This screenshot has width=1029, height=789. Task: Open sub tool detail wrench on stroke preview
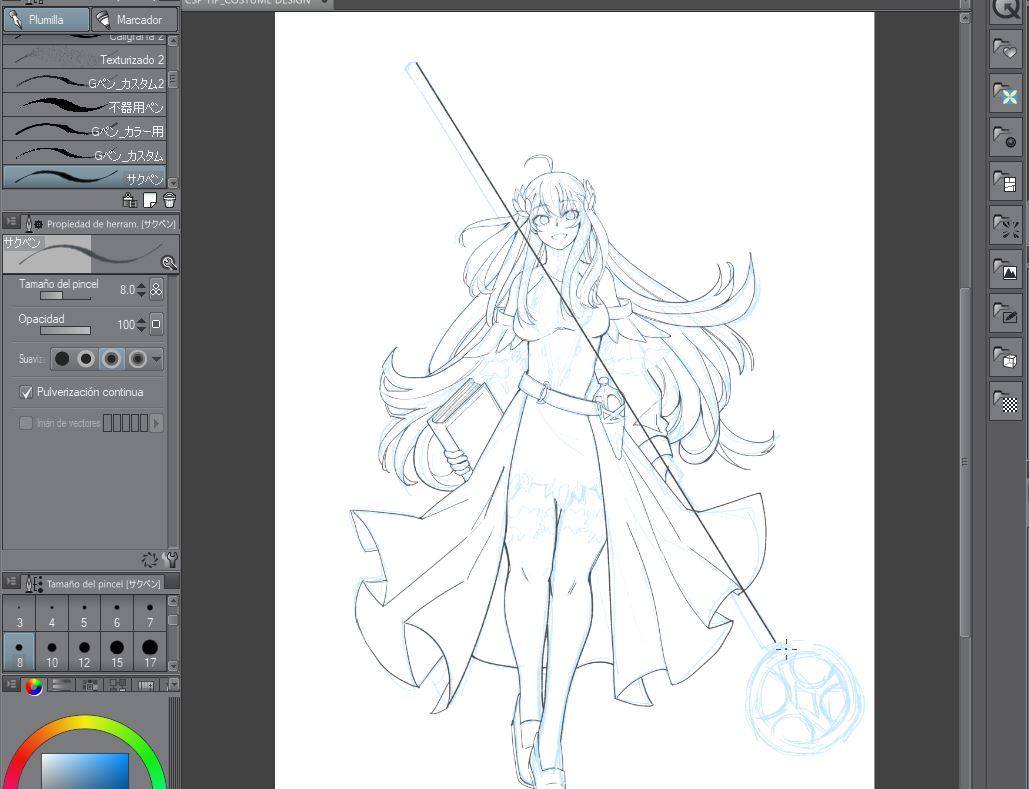click(169, 263)
